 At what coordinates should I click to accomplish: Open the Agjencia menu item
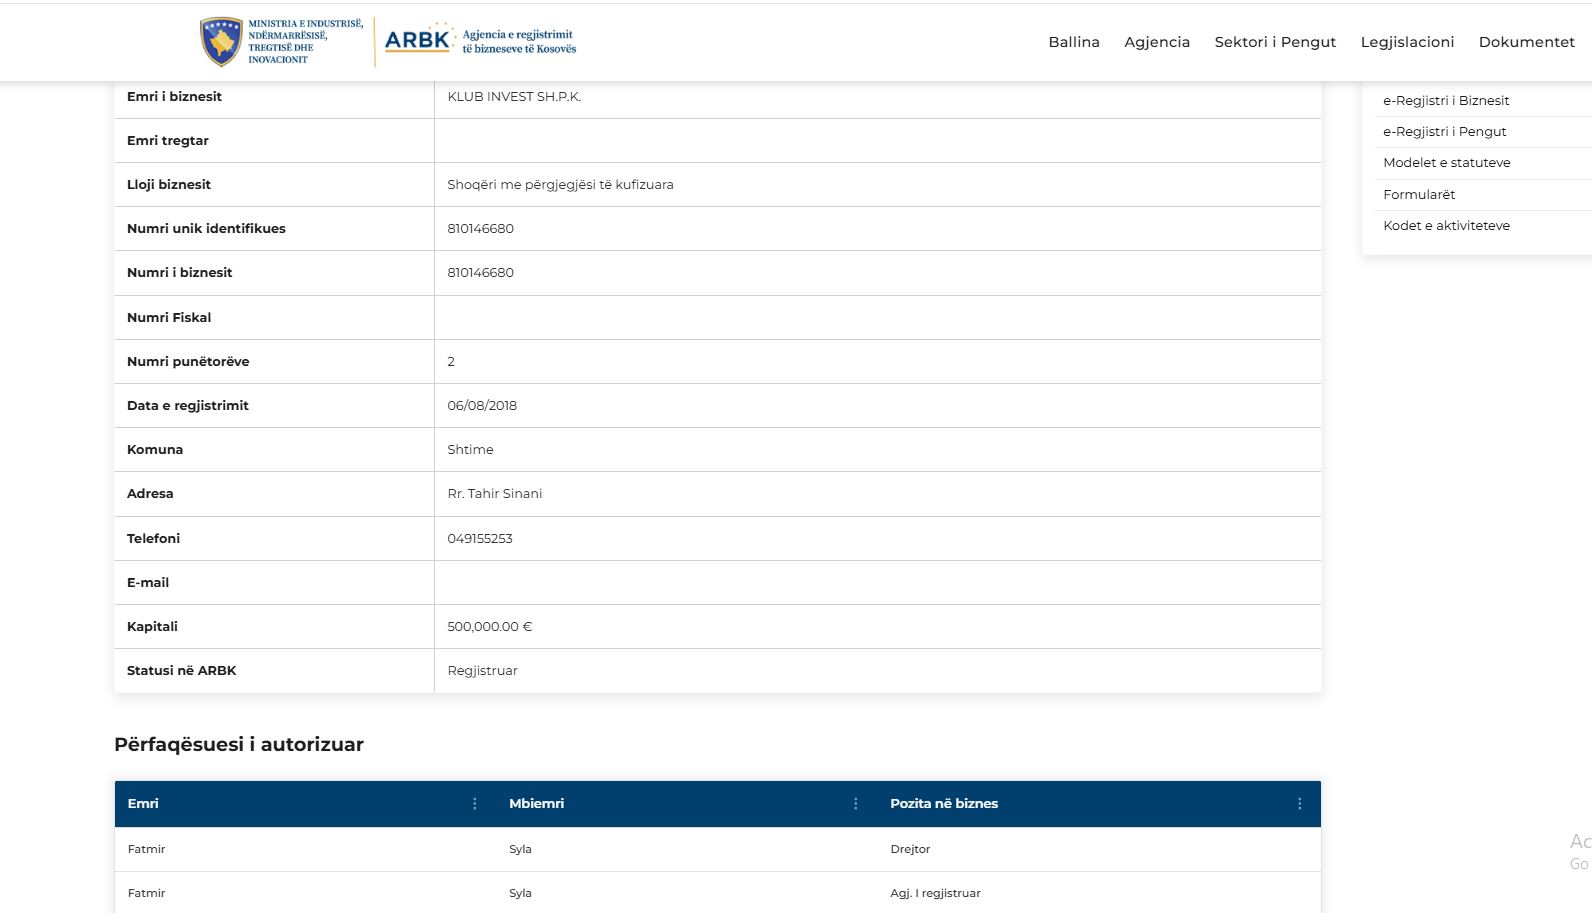(1156, 42)
